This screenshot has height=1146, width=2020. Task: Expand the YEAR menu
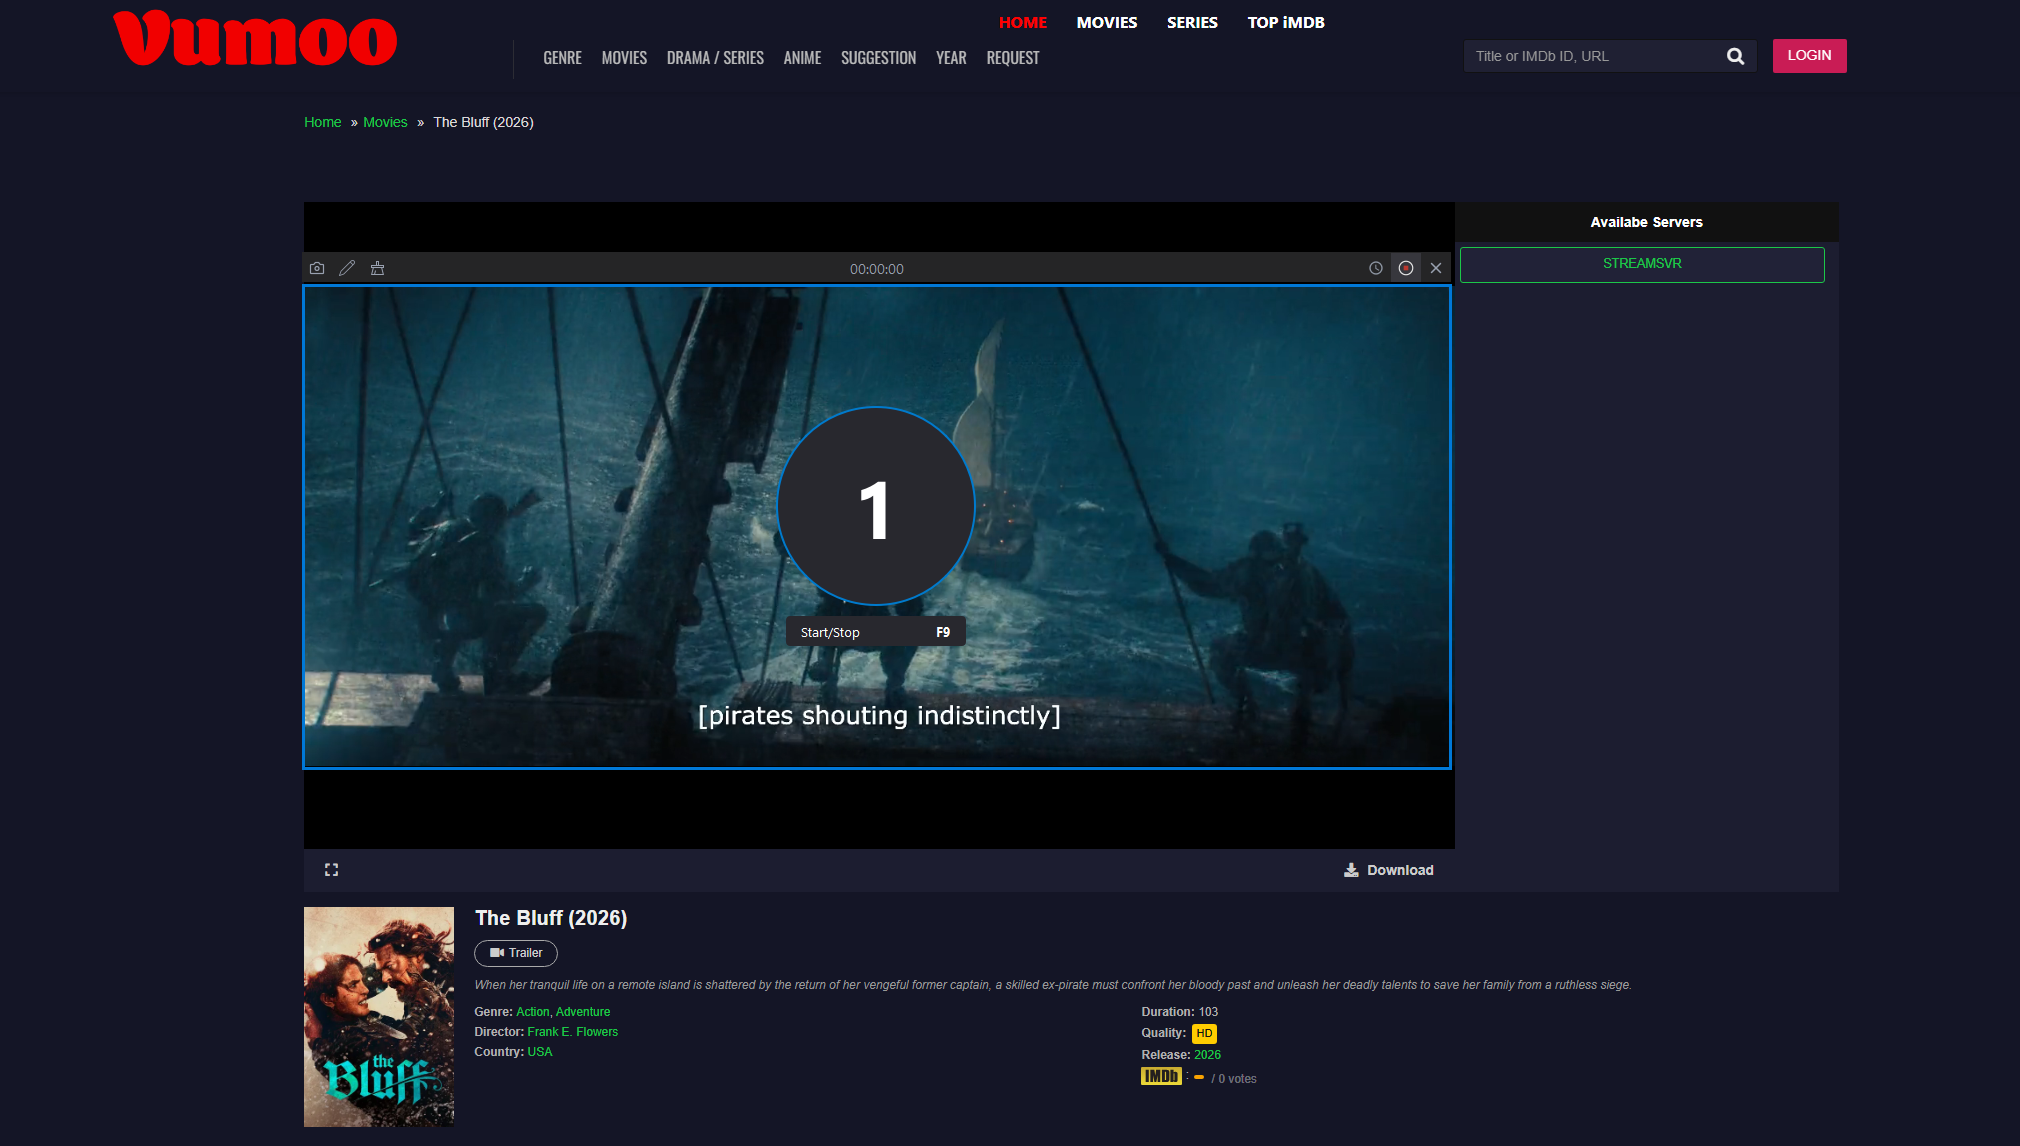[950, 58]
